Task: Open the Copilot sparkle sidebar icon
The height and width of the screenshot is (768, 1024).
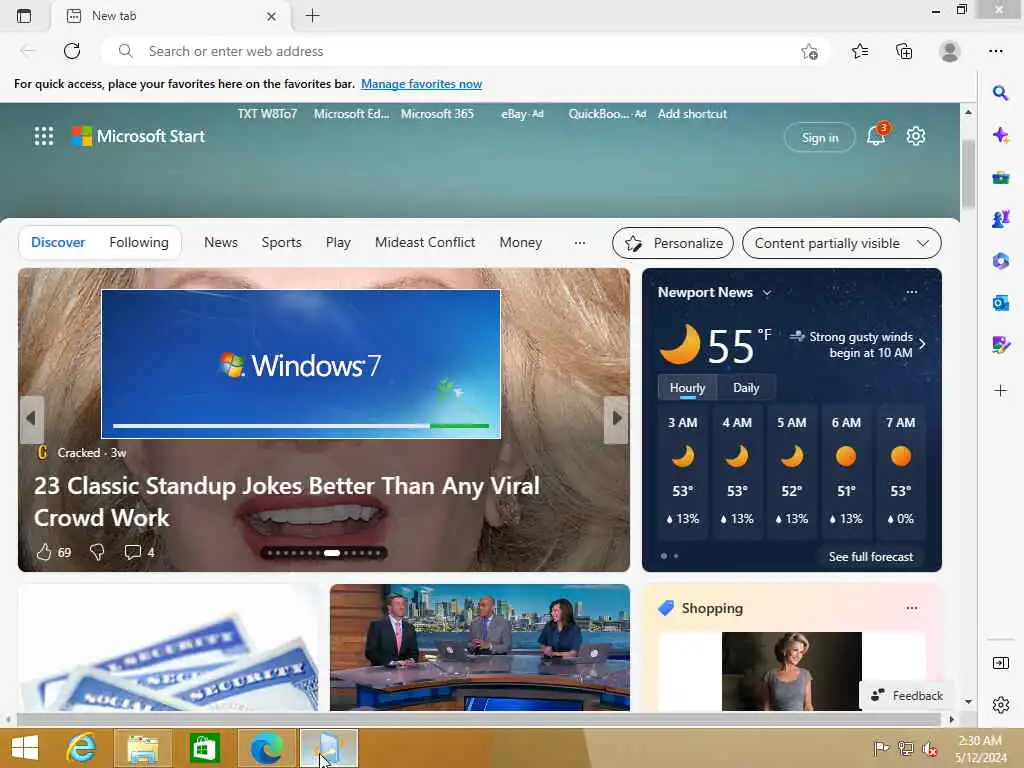Action: point(1000,135)
